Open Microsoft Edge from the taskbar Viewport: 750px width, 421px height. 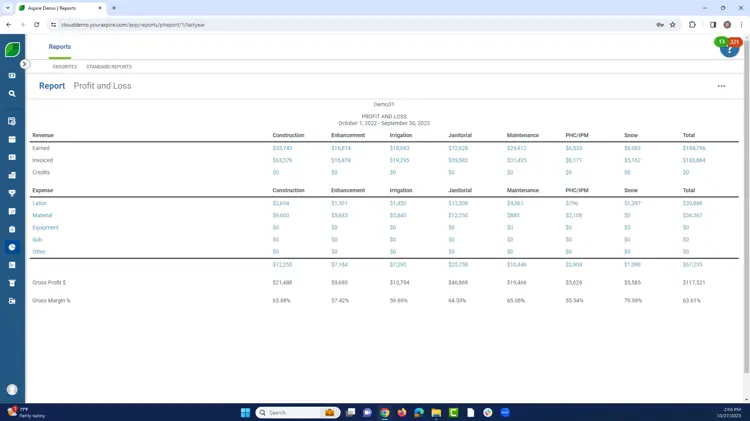pyautogui.click(x=419, y=412)
